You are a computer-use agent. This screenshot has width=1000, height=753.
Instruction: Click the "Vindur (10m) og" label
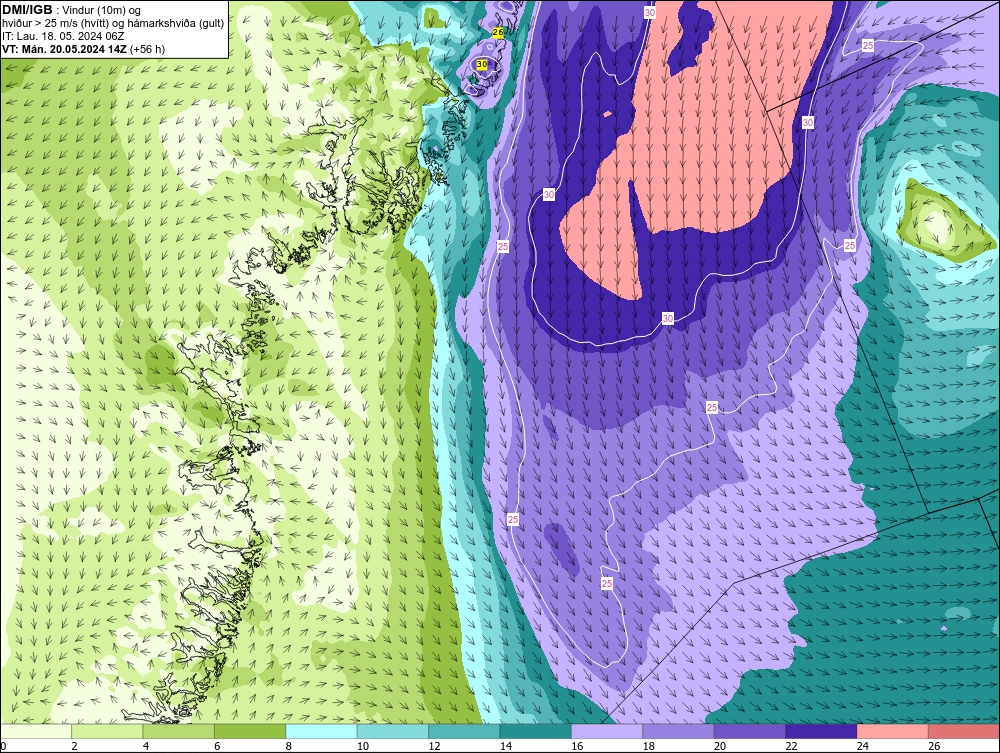tap(102, 11)
